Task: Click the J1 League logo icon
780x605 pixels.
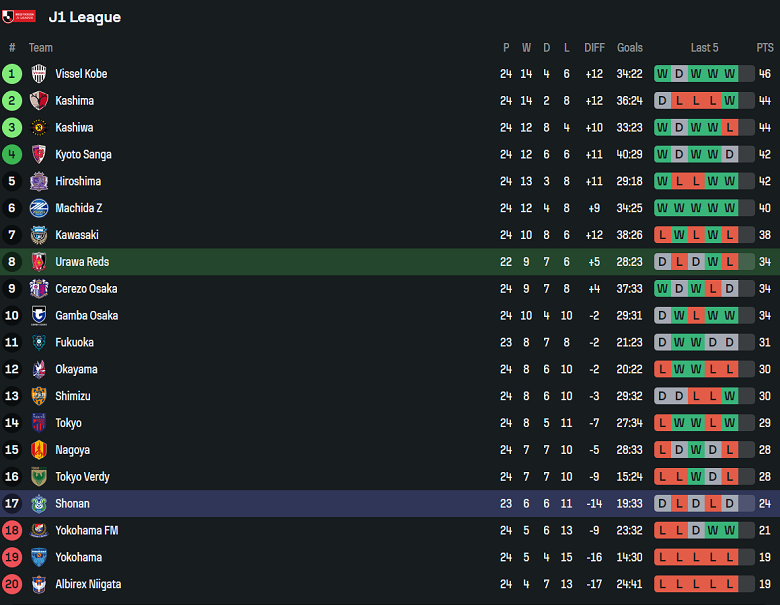Action: point(19,17)
